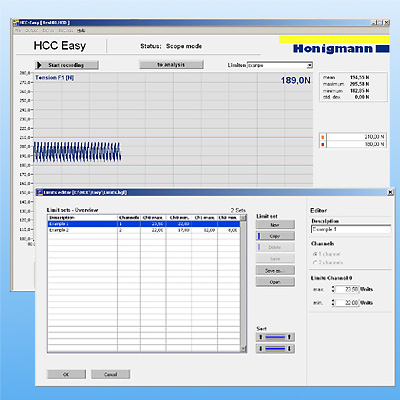Viewport: 400px width, 400px height.
Task: Select the Example 1 row
Action: tap(144, 224)
